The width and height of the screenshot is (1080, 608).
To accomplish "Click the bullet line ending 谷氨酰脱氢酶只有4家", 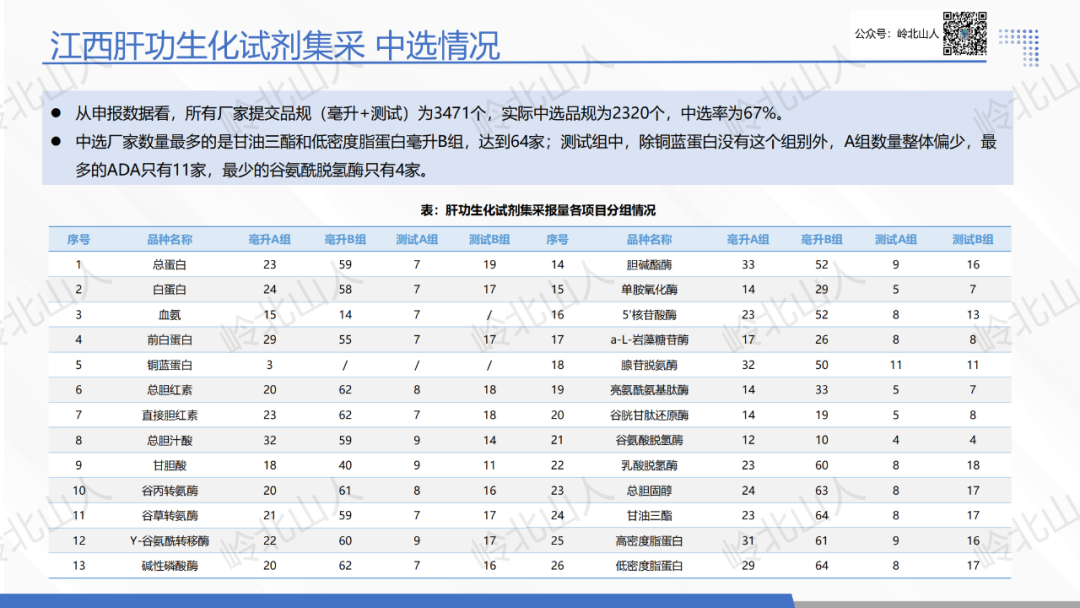I will 252,169.
